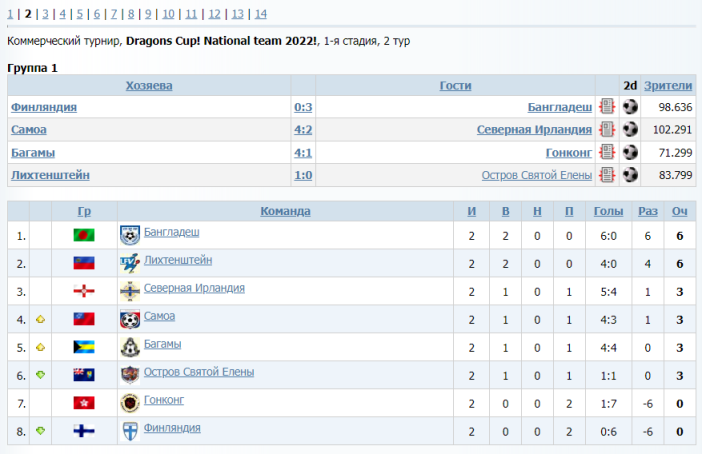The width and height of the screenshot is (702, 454).
Task: Click soccer ball icon in Samoa match row
Action: click(x=630, y=130)
